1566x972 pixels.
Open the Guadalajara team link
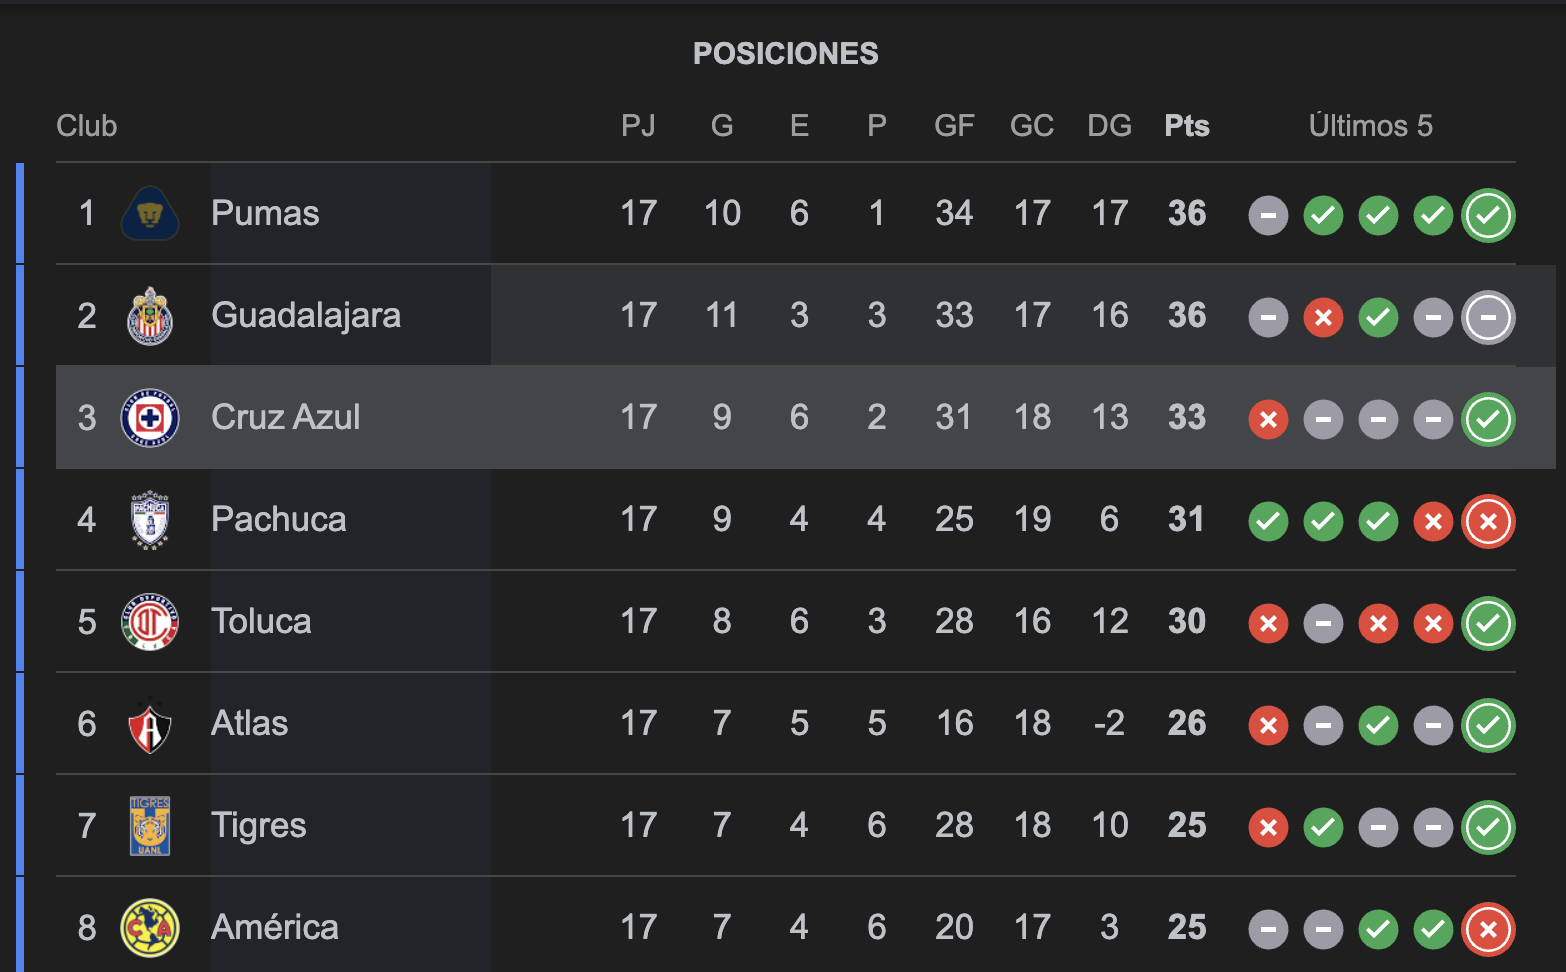(x=306, y=315)
